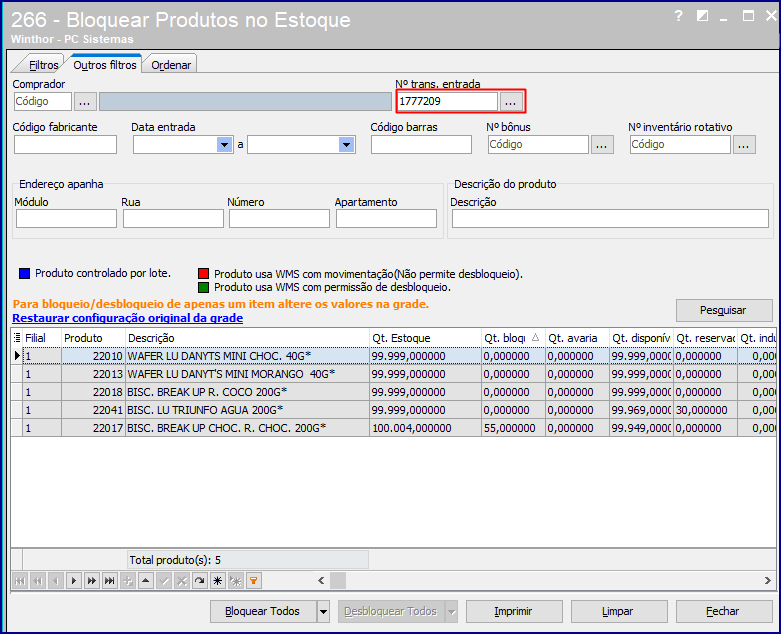Select the Outros filtros tab
This screenshot has width=781, height=634.
pyautogui.click(x=105, y=65)
